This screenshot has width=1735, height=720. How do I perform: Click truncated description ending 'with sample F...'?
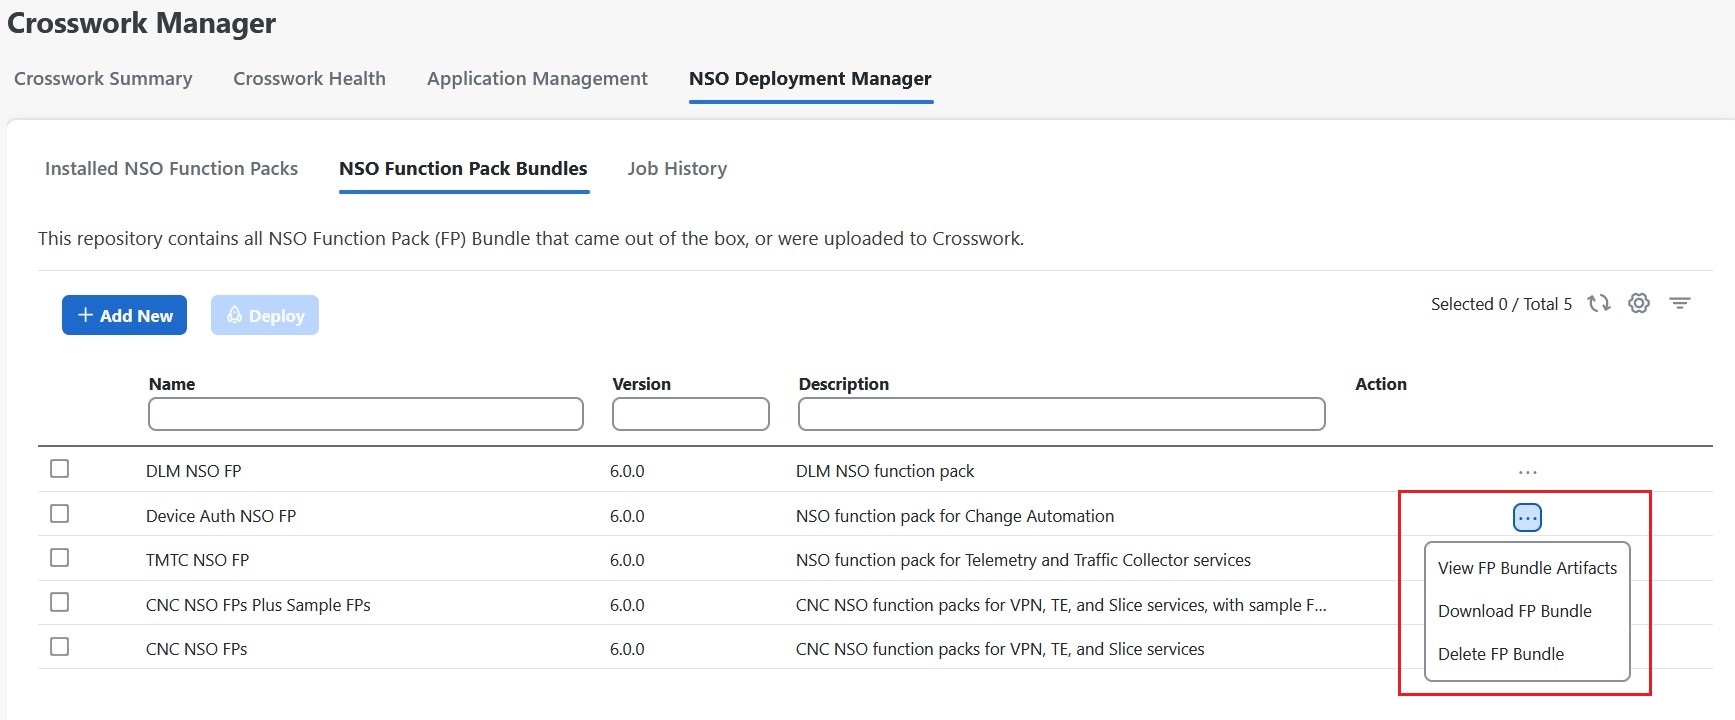point(1061,605)
